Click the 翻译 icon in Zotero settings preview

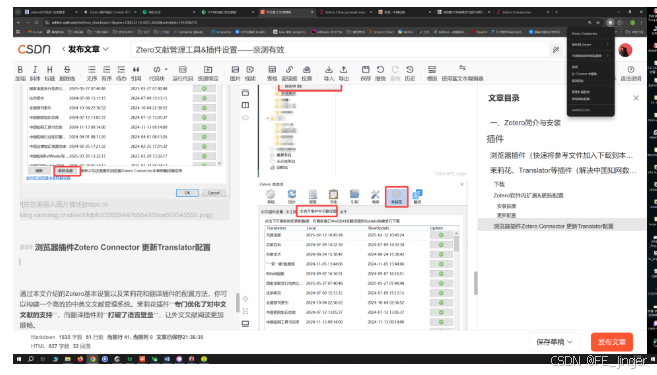417,196
